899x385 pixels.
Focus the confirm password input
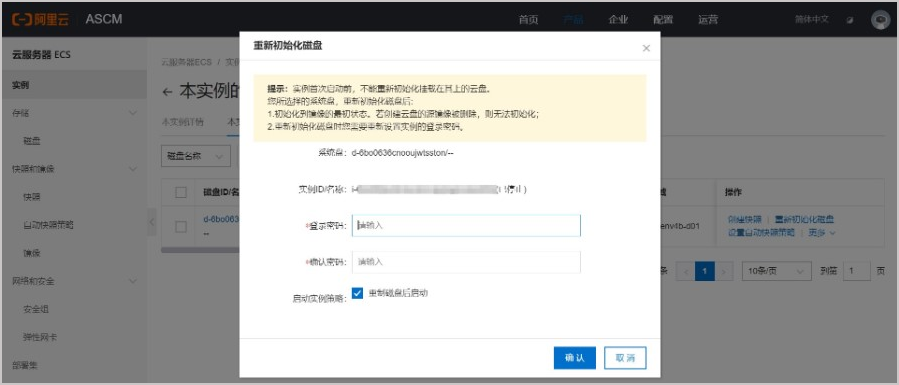466,262
